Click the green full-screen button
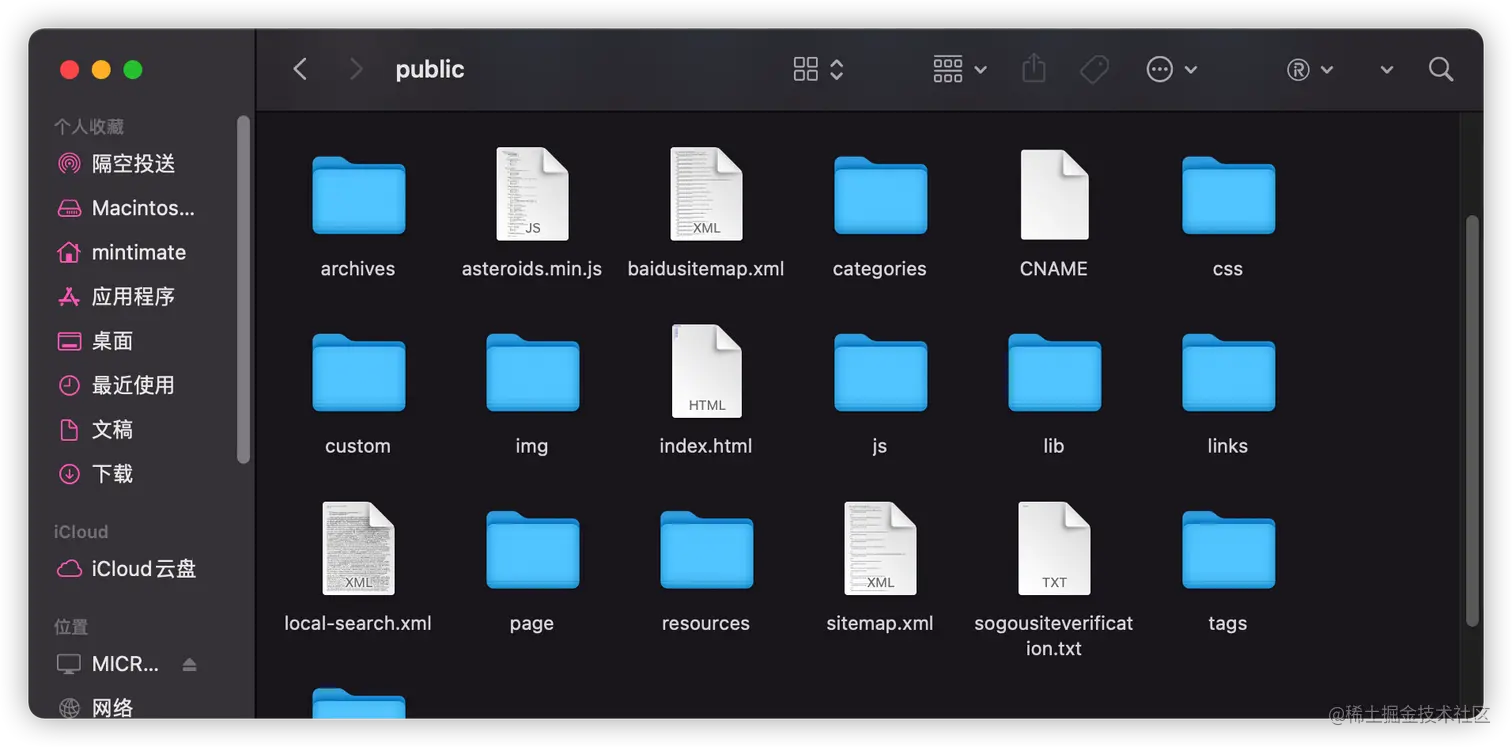The width and height of the screenshot is (1512, 747). point(133,69)
